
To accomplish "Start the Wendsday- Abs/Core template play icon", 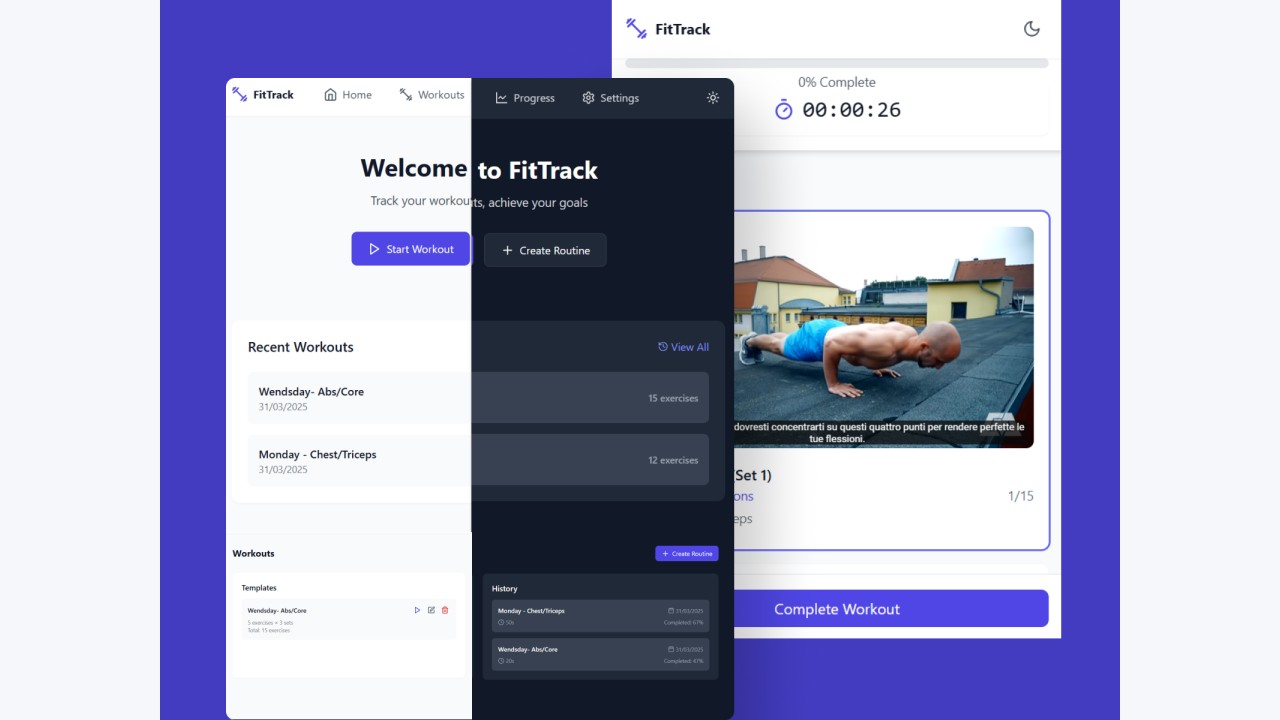I will click(418, 610).
